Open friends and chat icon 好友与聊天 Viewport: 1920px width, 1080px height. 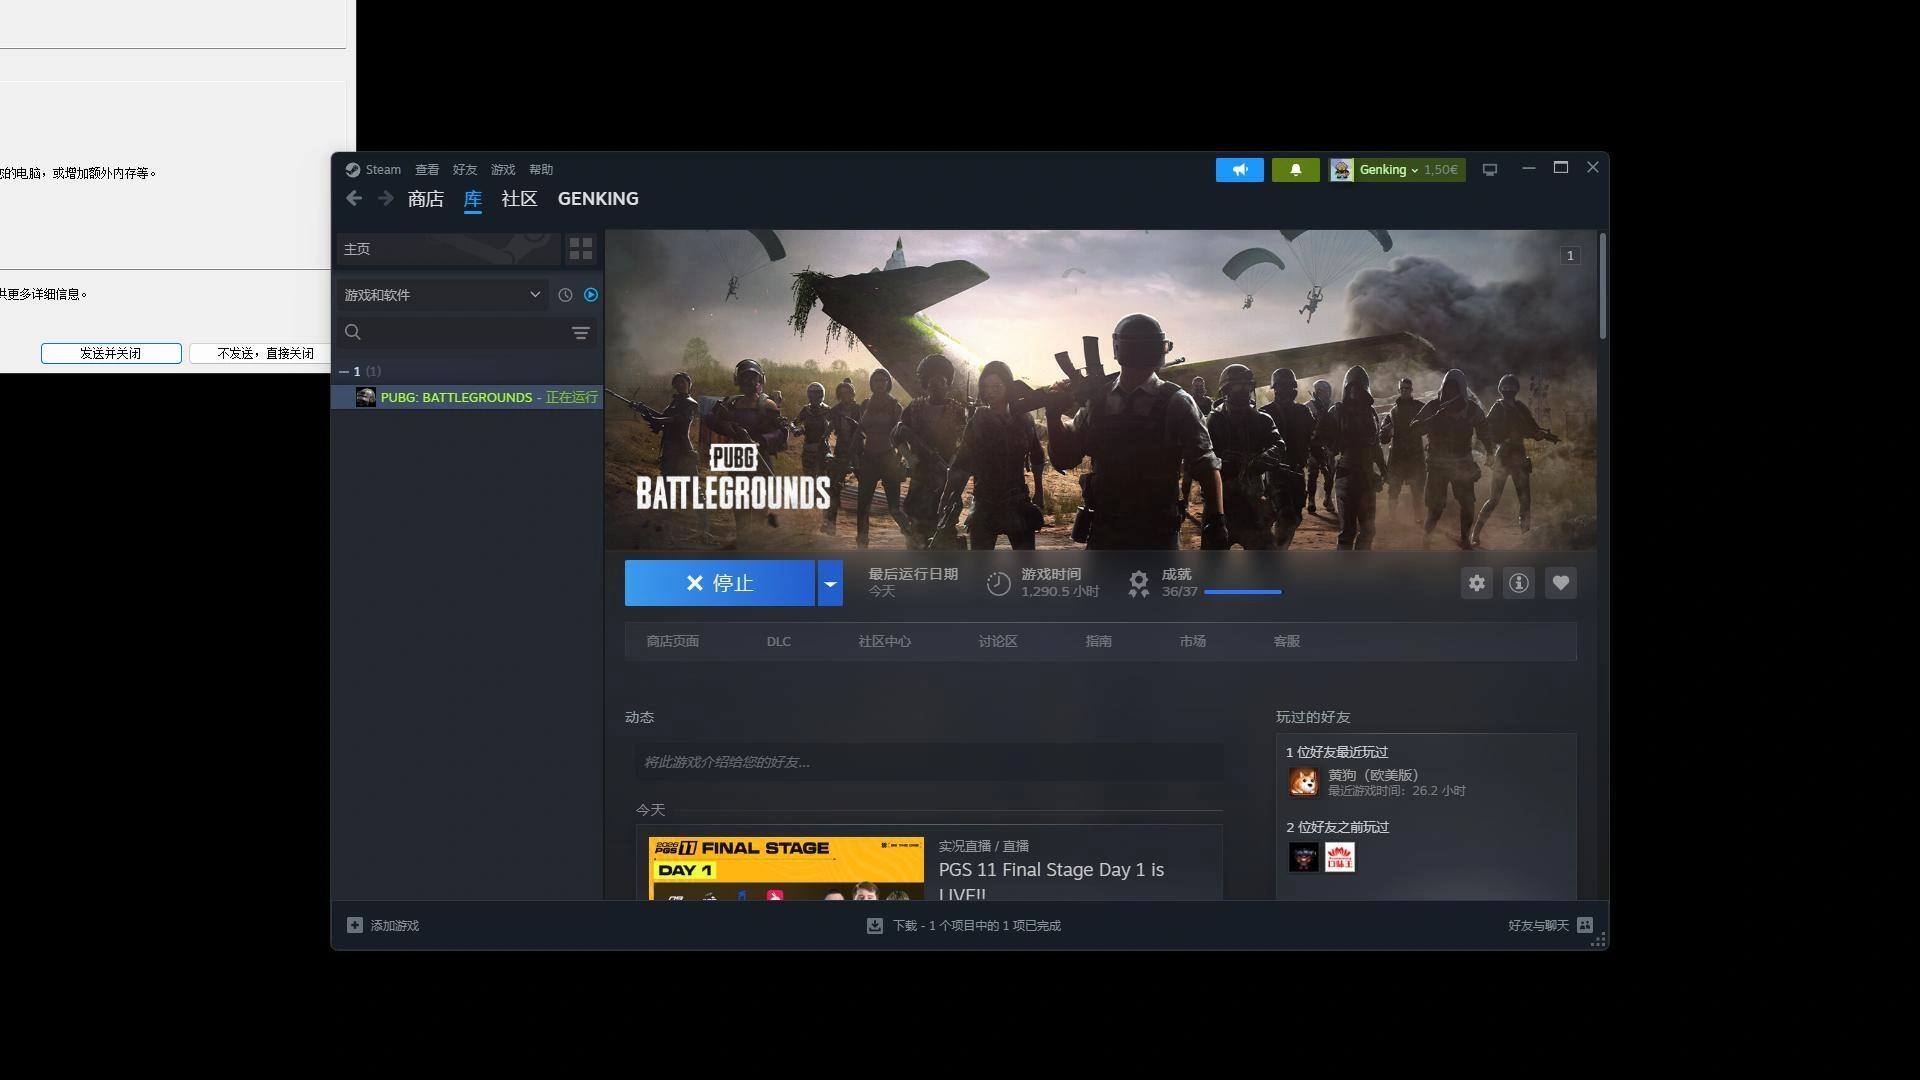point(1585,925)
